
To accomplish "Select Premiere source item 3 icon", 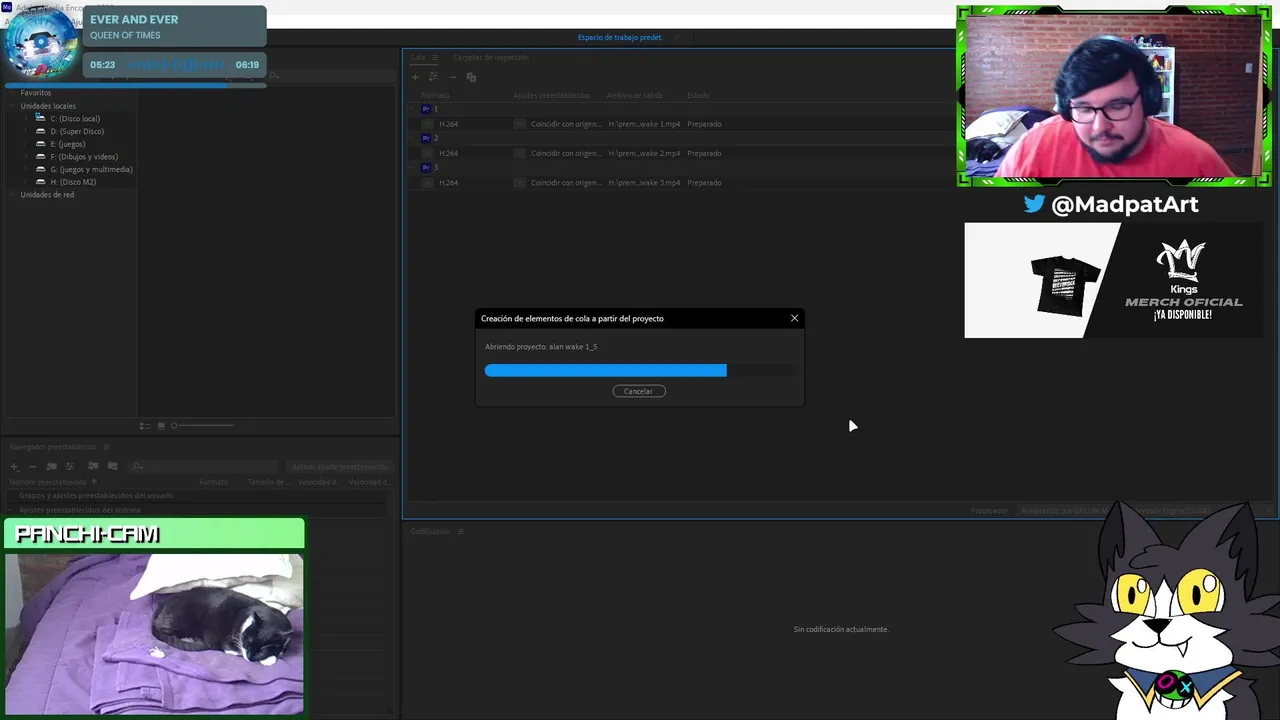I will click(426, 167).
